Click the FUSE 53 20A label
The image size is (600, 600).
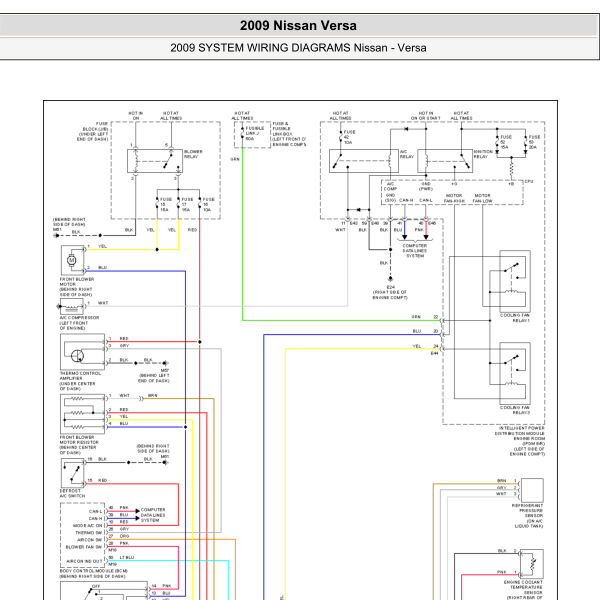534,142
